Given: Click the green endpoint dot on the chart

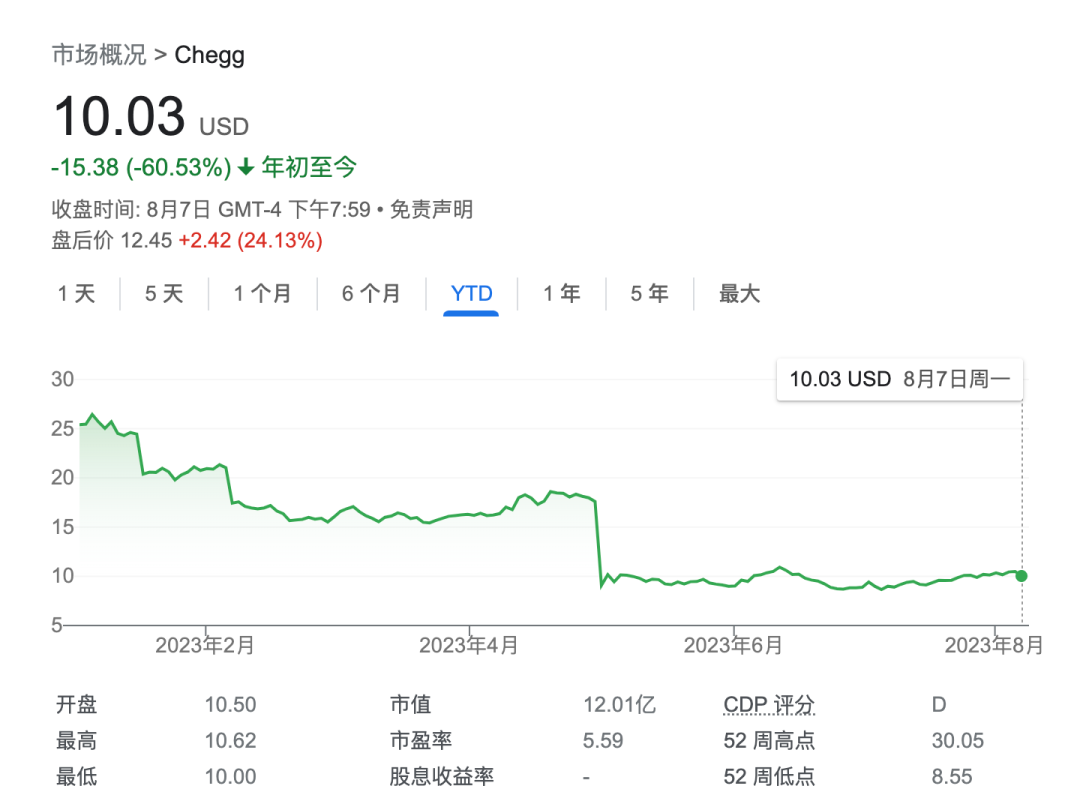Looking at the screenshot, I should tap(1021, 576).
